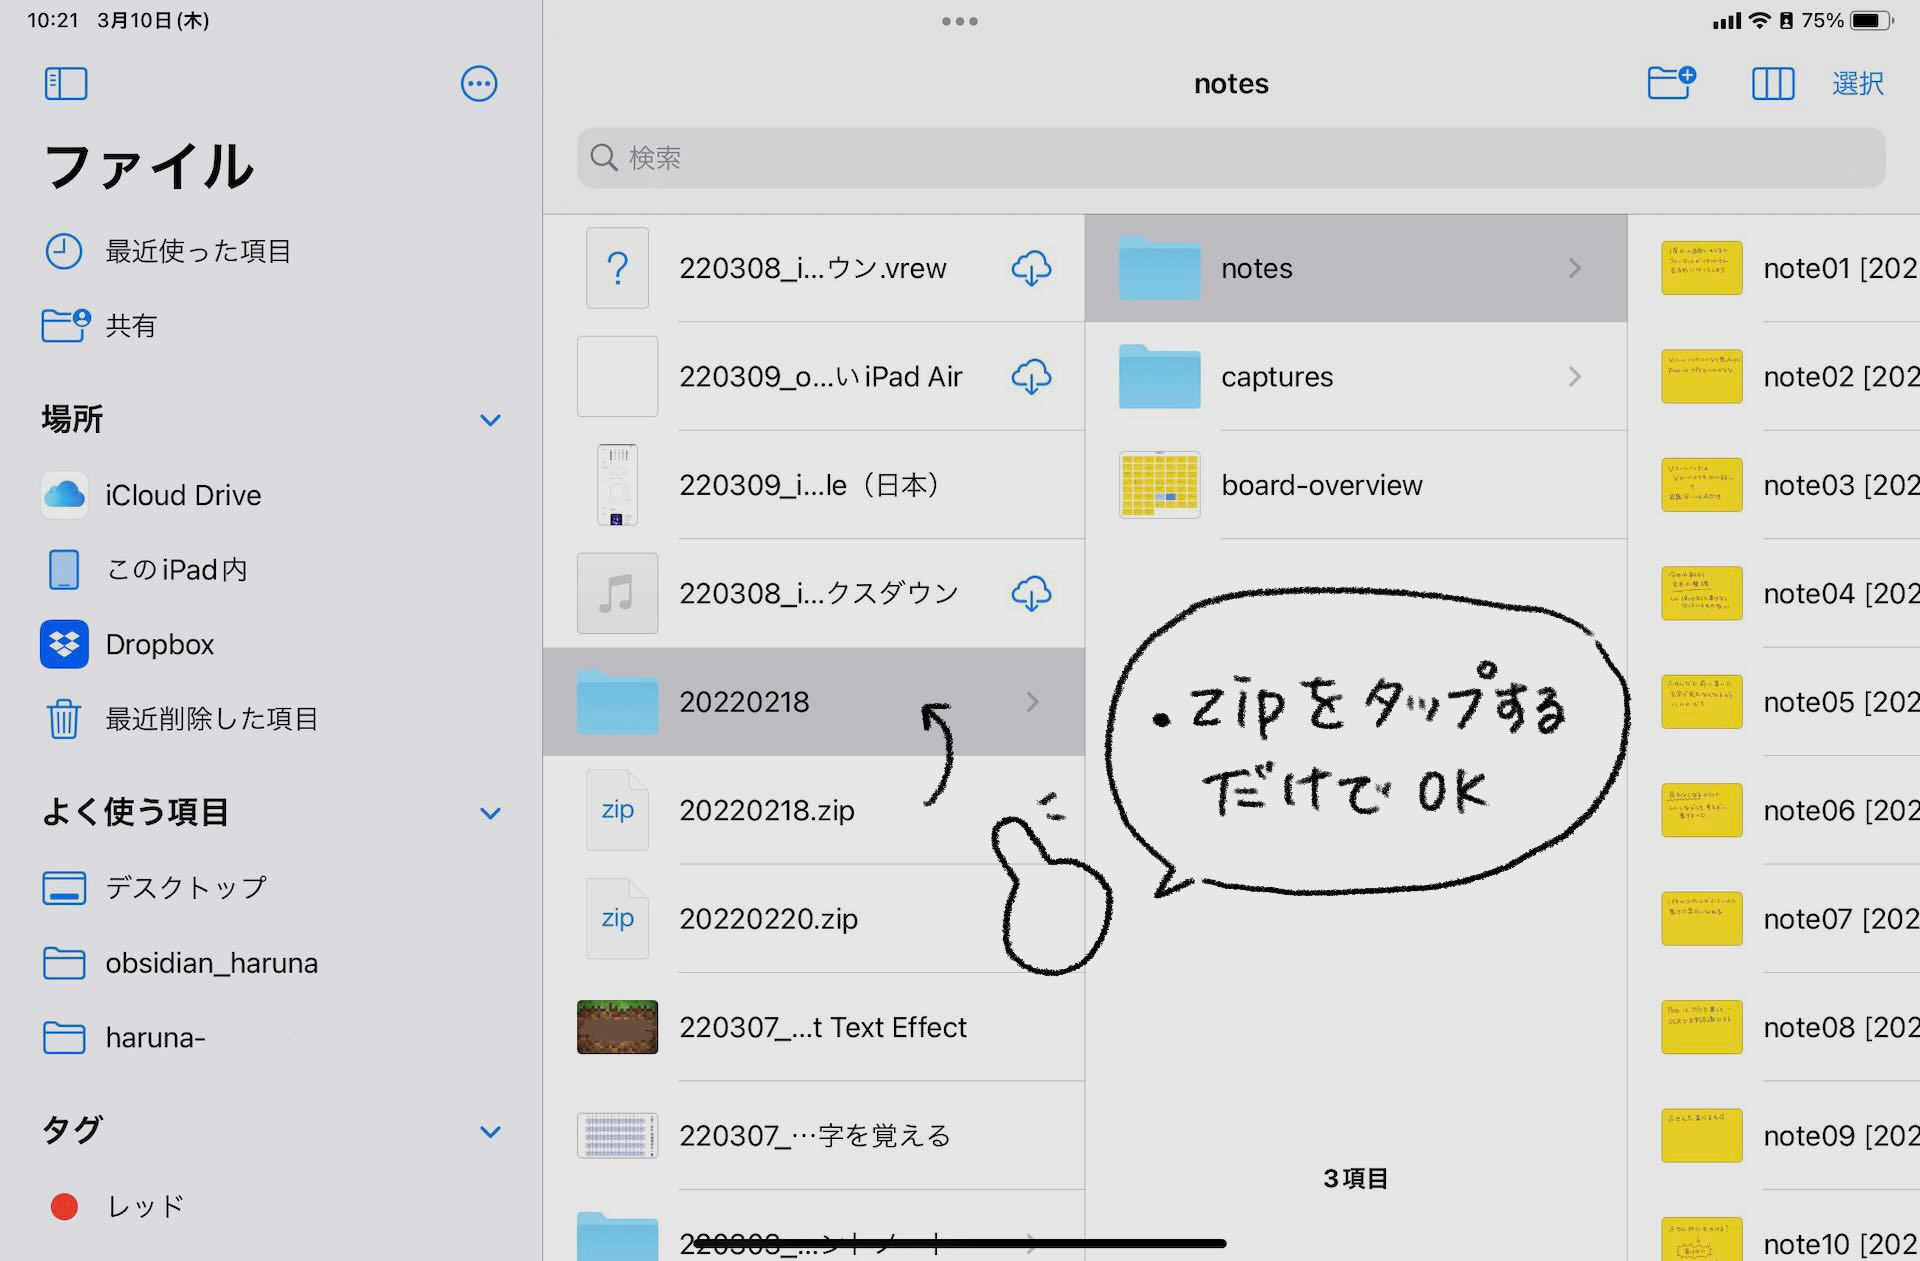Tap the multitasking three-dots control
The height and width of the screenshot is (1261, 1920).
(960, 21)
